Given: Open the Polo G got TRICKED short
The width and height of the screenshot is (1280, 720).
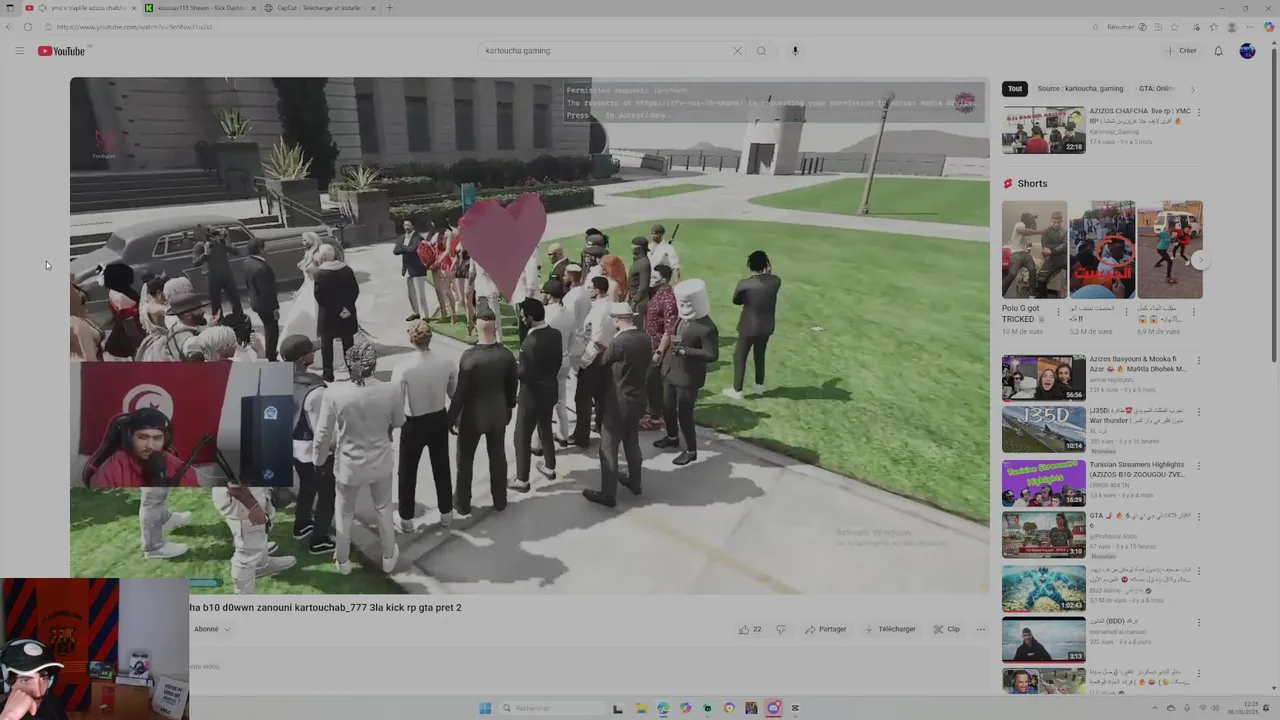Looking at the screenshot, I should [1035, 250].
